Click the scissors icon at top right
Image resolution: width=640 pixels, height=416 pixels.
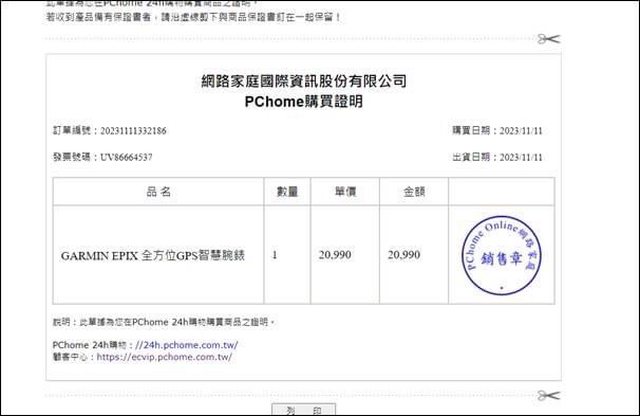point(547,39)
